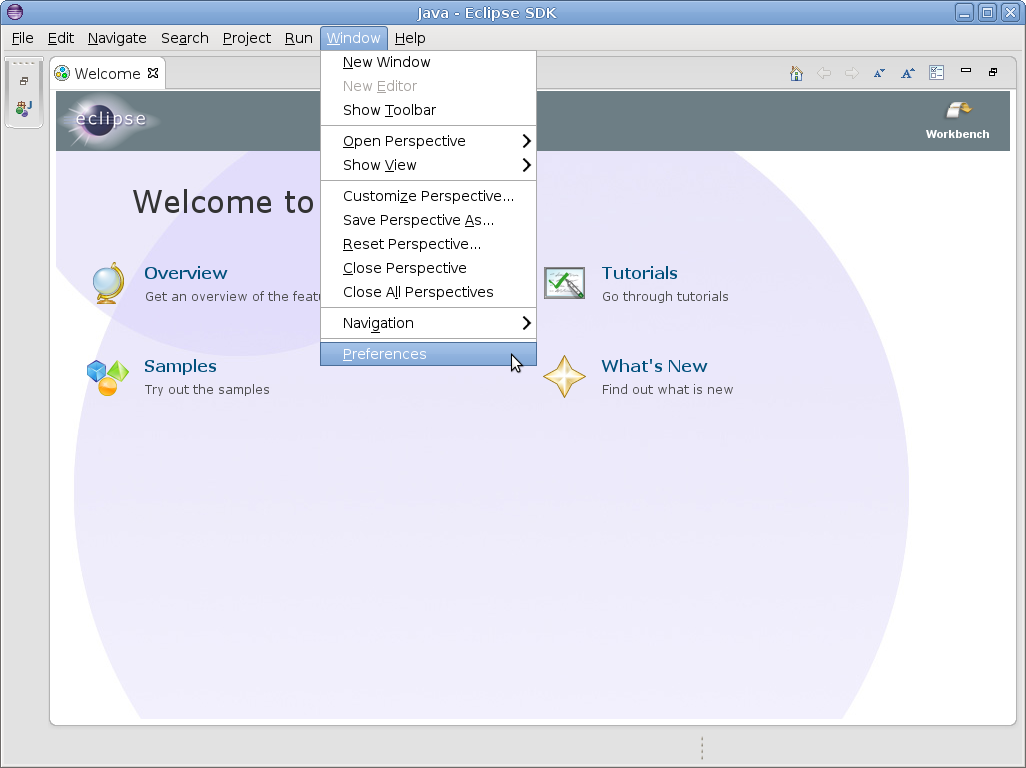This screenshot has height=768, width=1026.
Task: Click the Restore icon in left trim bar
Action: point(24,82)
